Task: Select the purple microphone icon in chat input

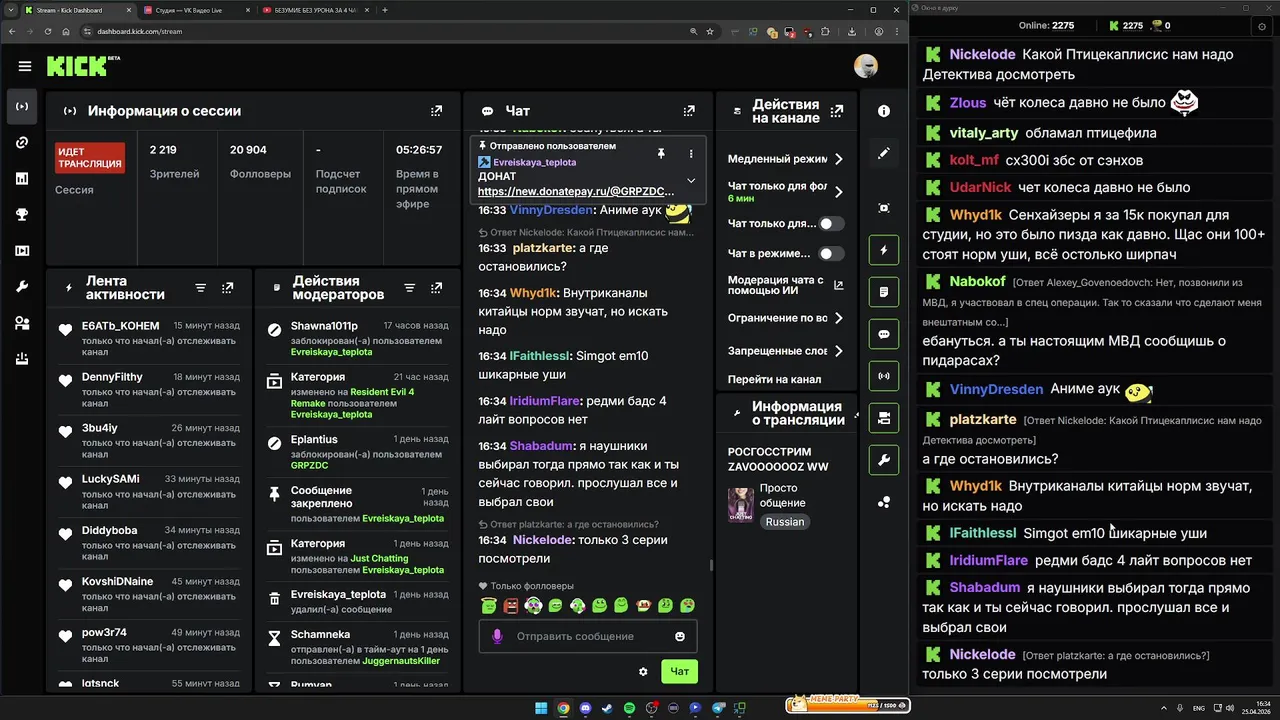Action: [x=497, y=637]
